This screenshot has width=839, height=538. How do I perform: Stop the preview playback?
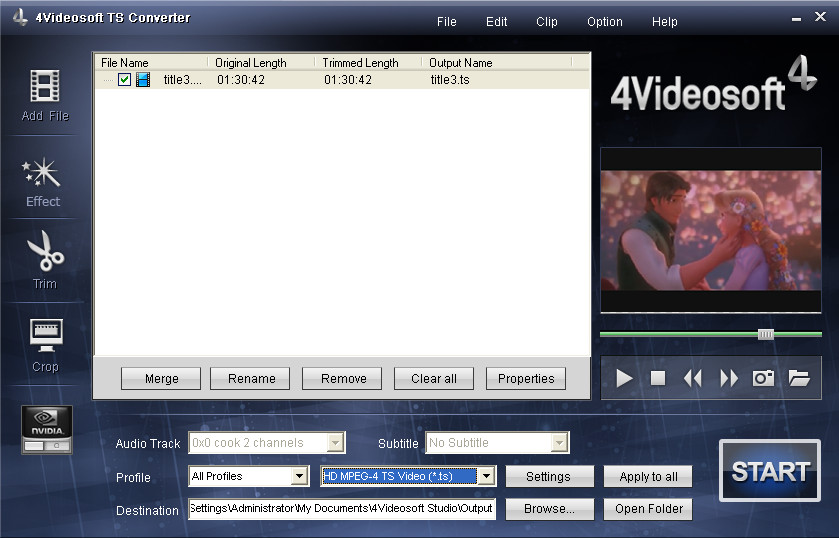pos(658,378)
